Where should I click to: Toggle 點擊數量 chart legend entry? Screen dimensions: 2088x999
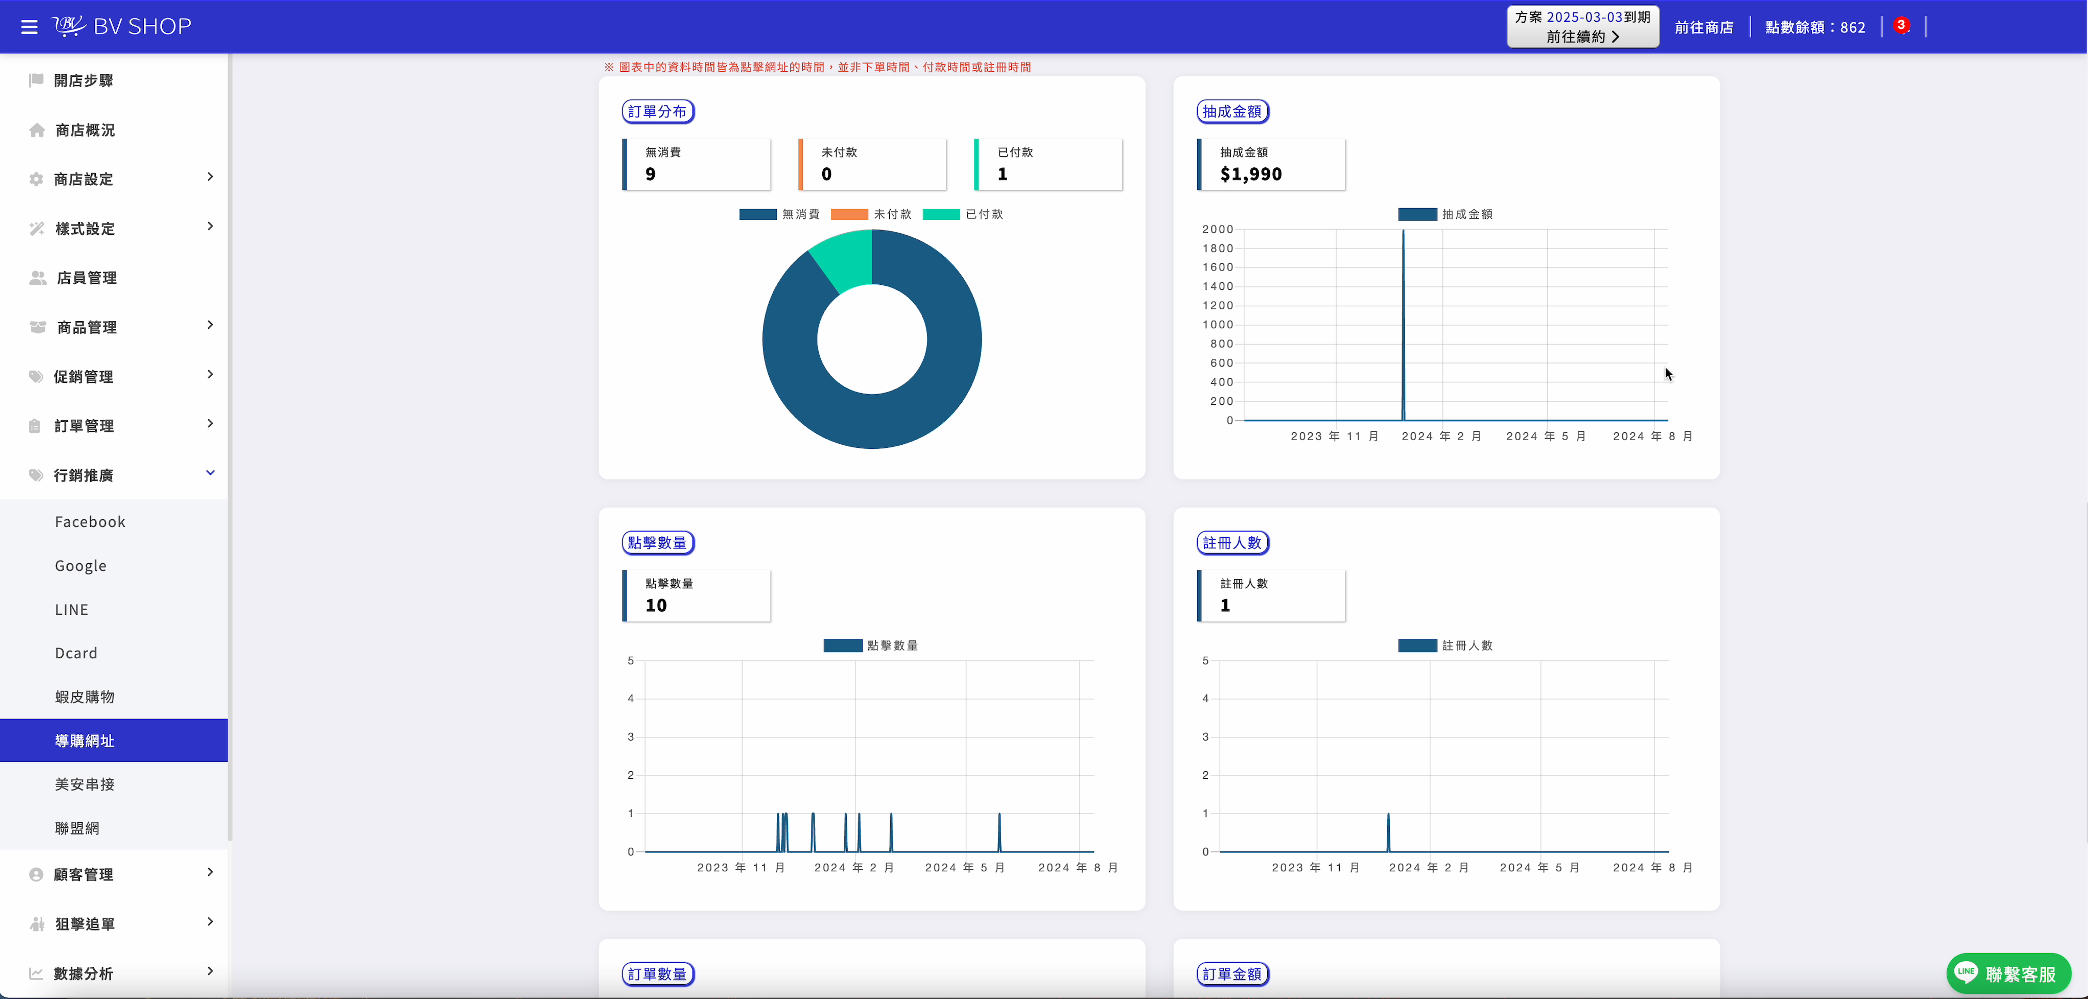pyautogui.click(x=871, y=645)
